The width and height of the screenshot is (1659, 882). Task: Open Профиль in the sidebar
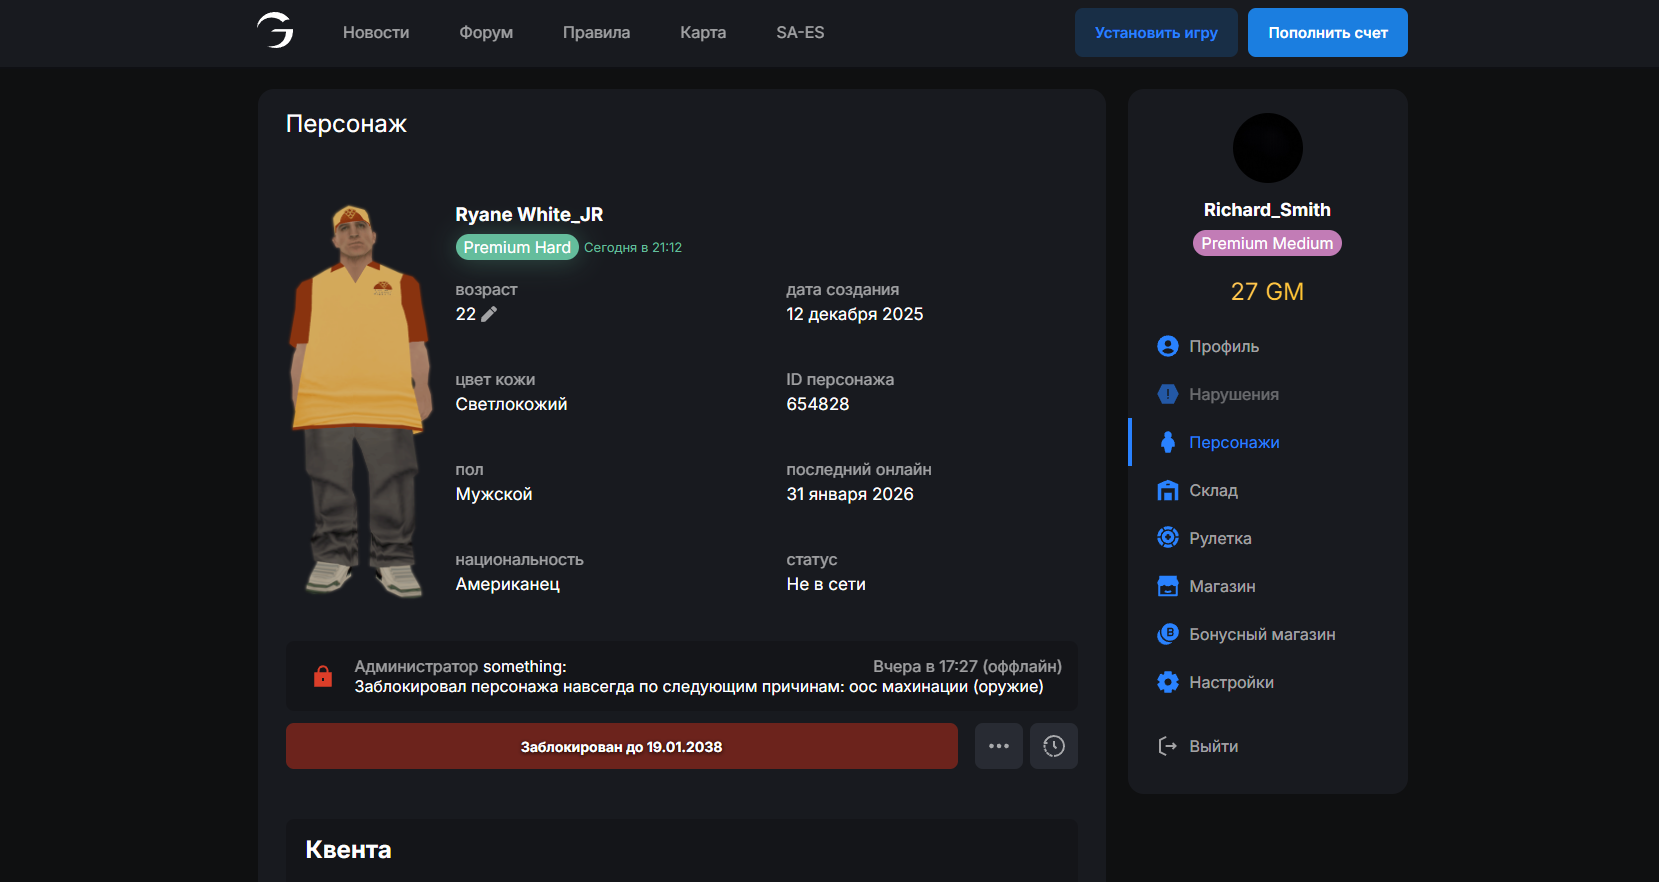[x=1223, y=346]
